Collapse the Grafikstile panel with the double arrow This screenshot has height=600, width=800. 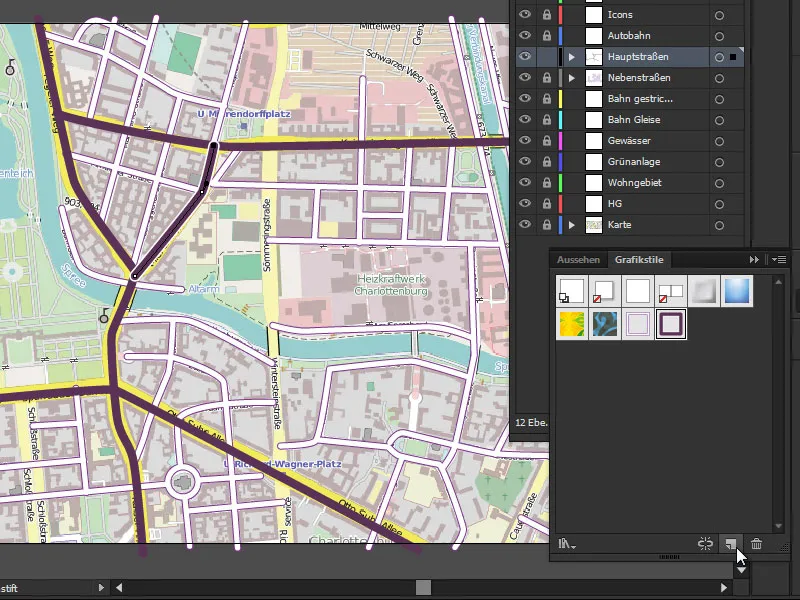754,260
